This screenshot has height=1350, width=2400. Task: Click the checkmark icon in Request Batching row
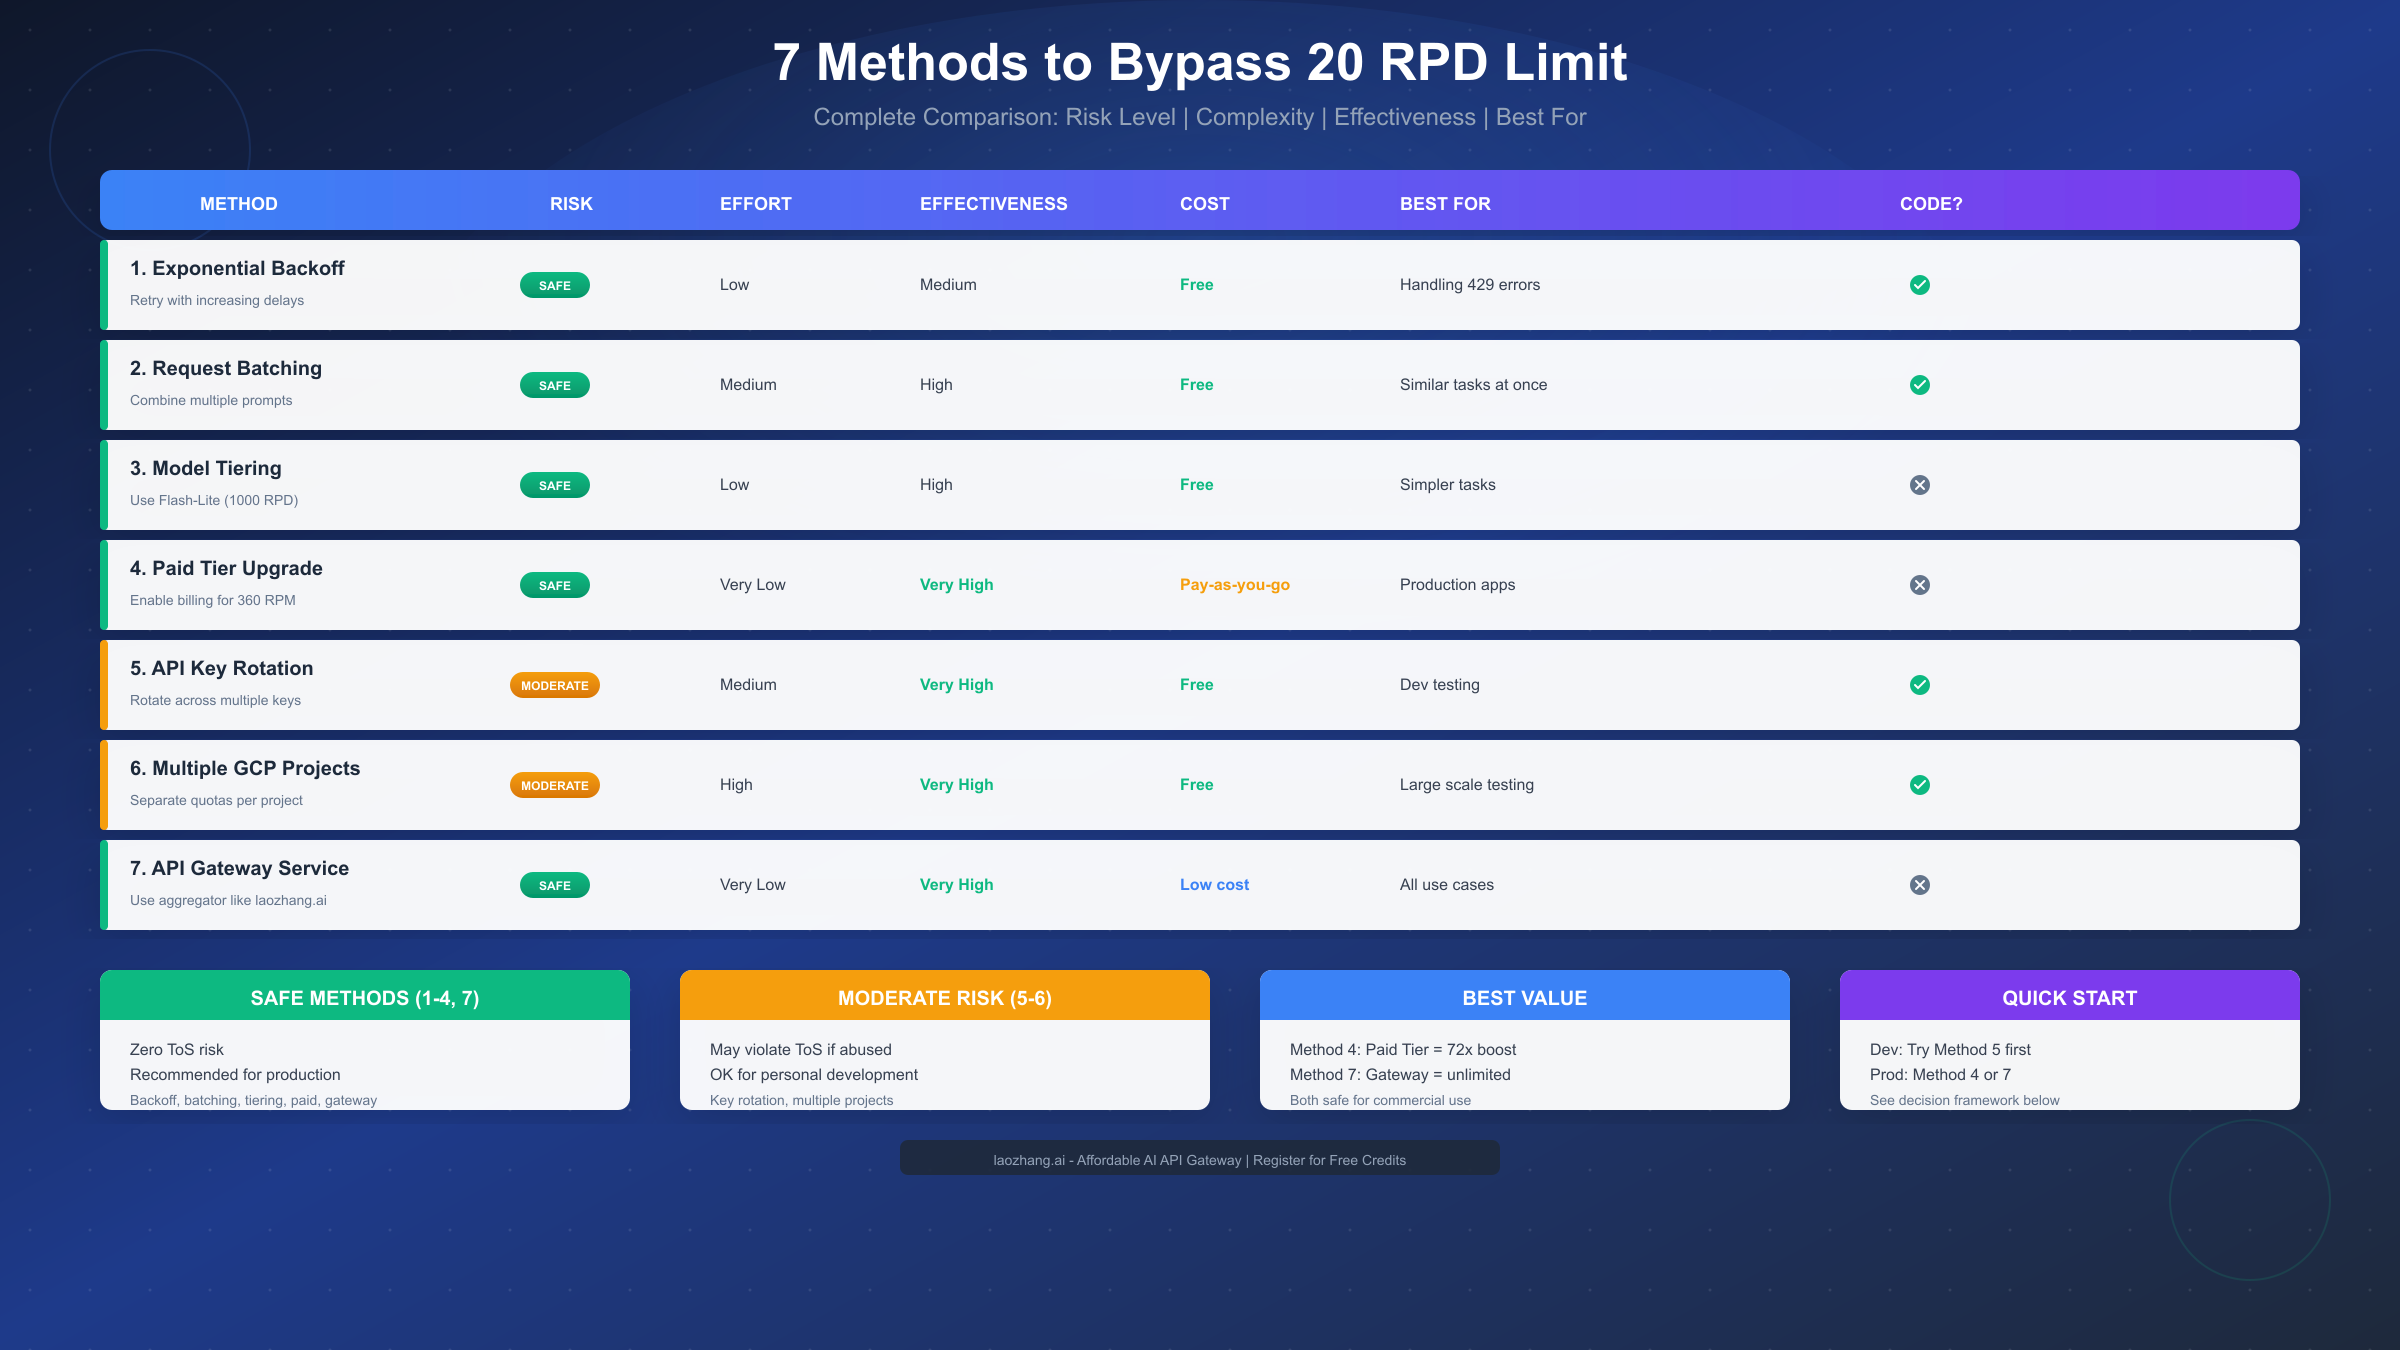pyautogui.click(x=1920, y=385)
